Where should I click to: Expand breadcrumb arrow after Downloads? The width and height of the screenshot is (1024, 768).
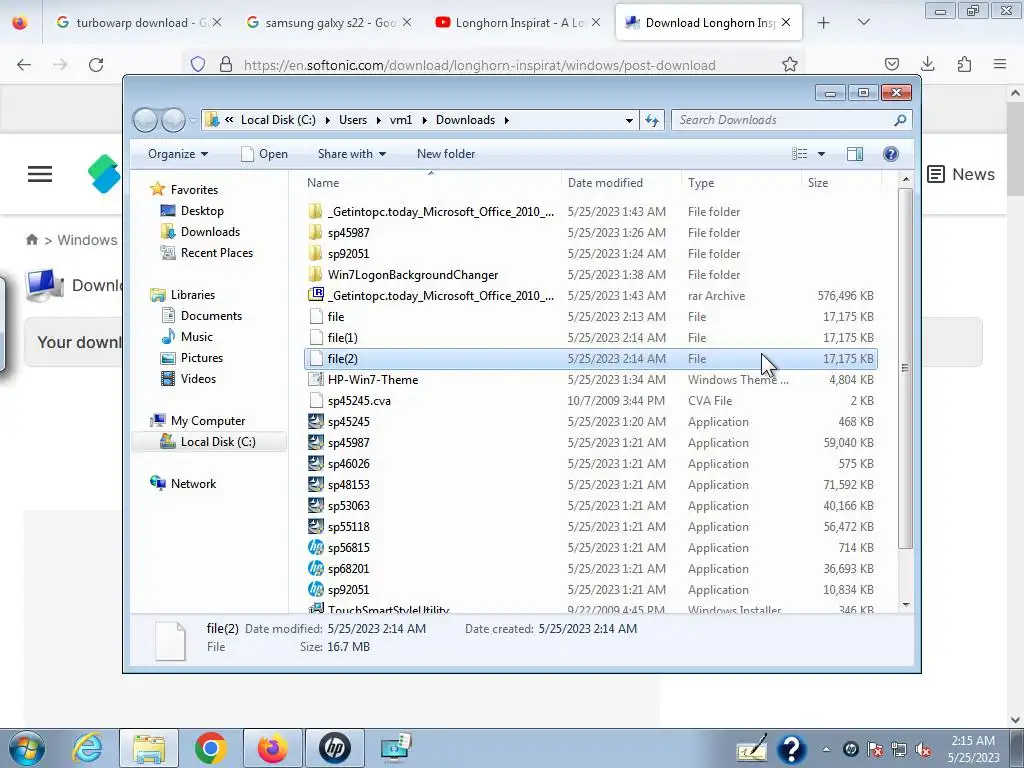[x=506, y=120]
